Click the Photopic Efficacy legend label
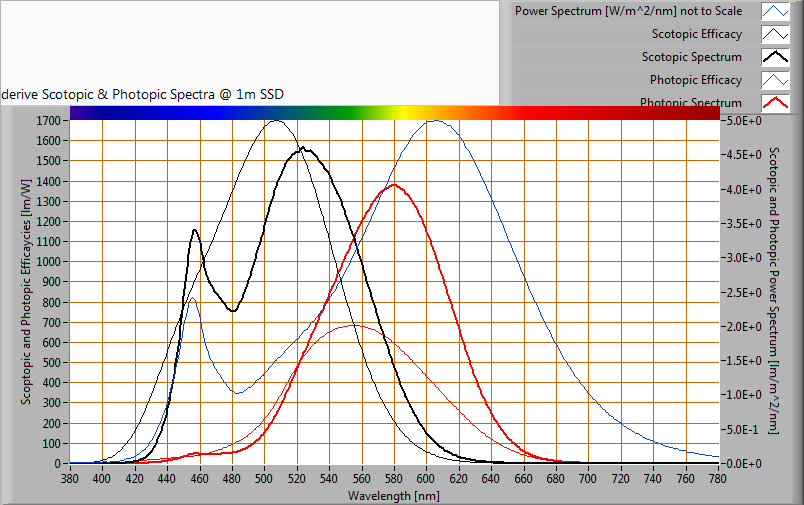804x505 pixels. point(695,80)
